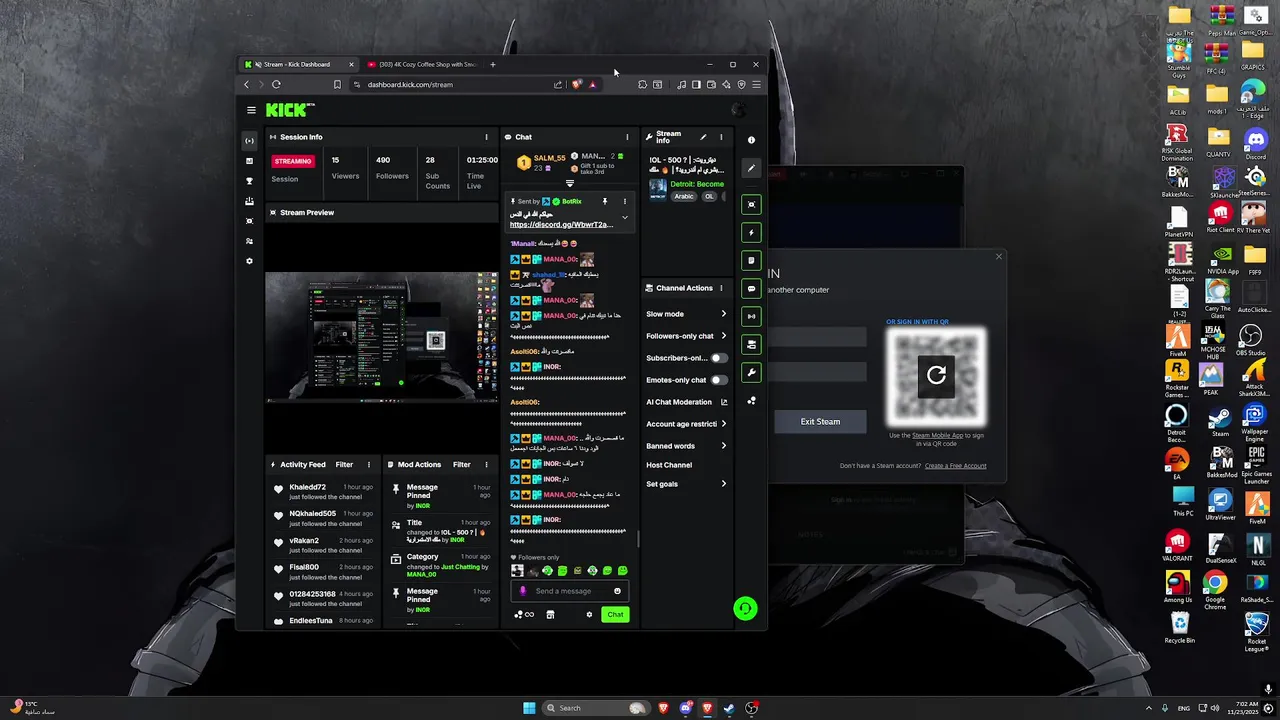Open Activity Feed Filter
Screen dimensions: 1280x720
pos(344,464)
